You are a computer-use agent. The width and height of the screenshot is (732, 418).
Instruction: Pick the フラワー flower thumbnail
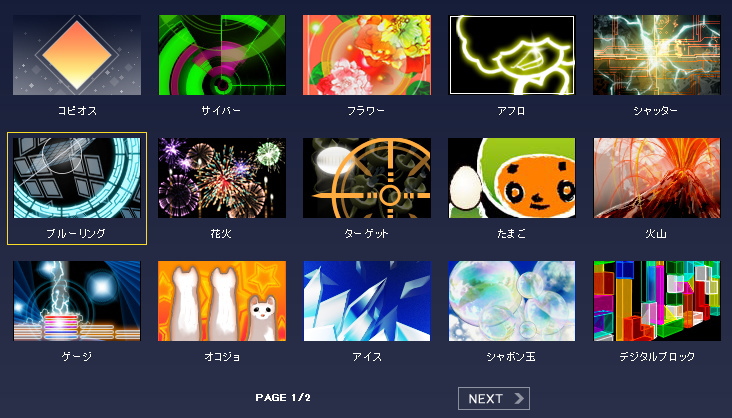pos(367,55)
